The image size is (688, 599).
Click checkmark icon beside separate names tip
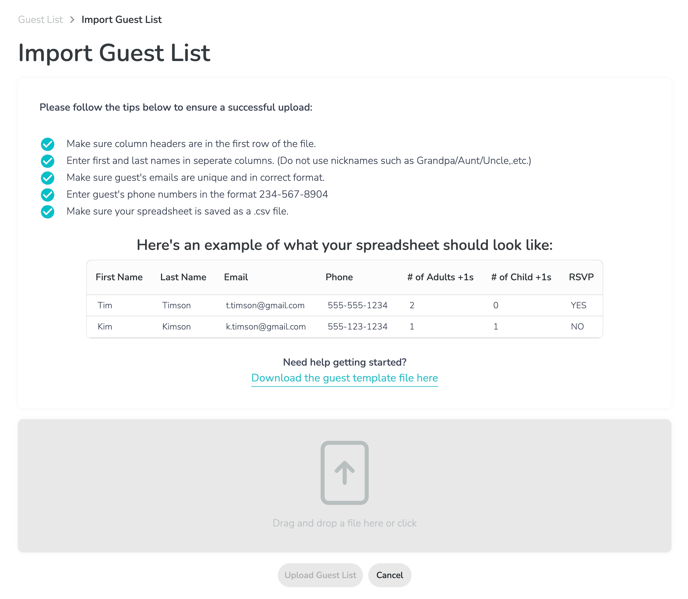[47, 161]
